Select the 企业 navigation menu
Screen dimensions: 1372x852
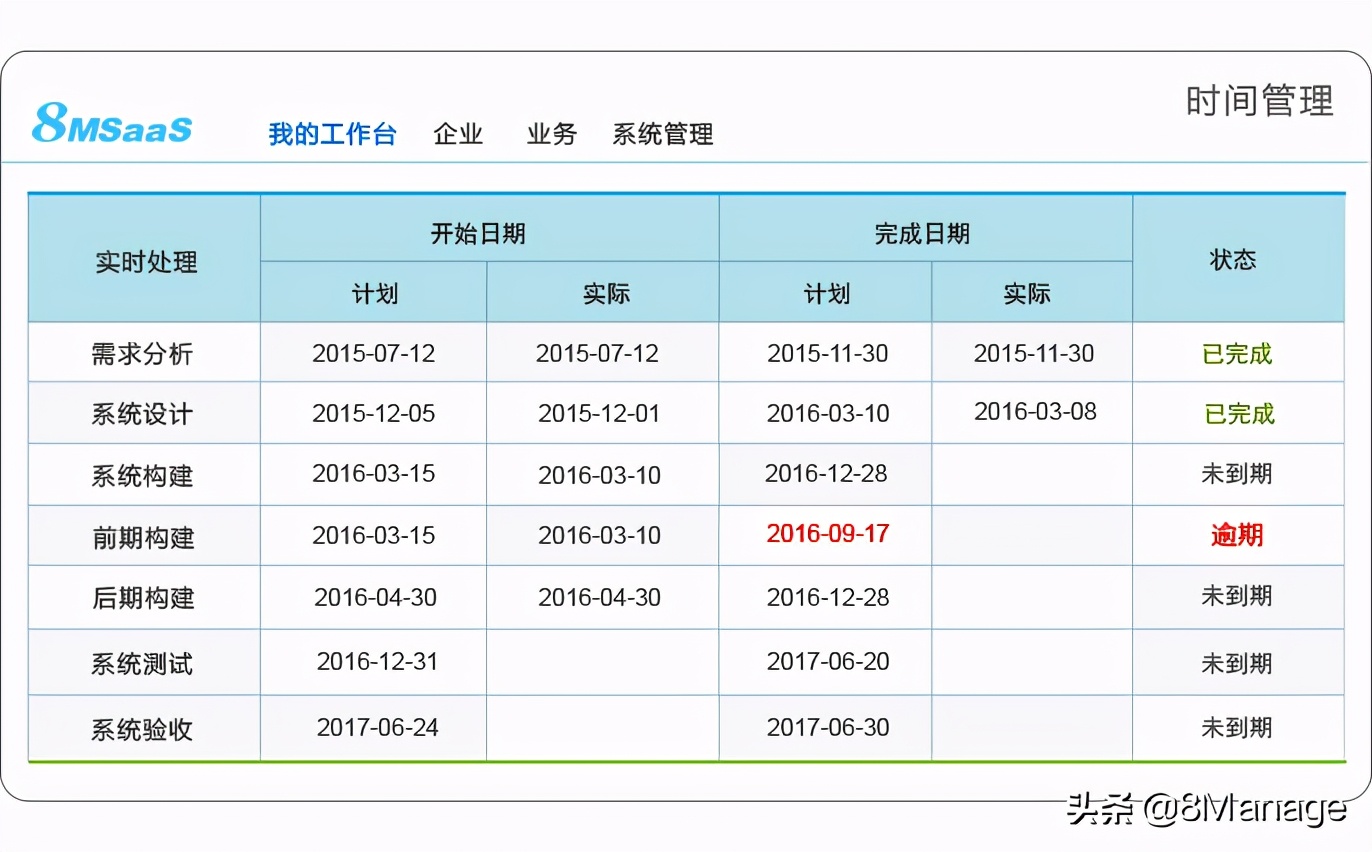point(458,134)
